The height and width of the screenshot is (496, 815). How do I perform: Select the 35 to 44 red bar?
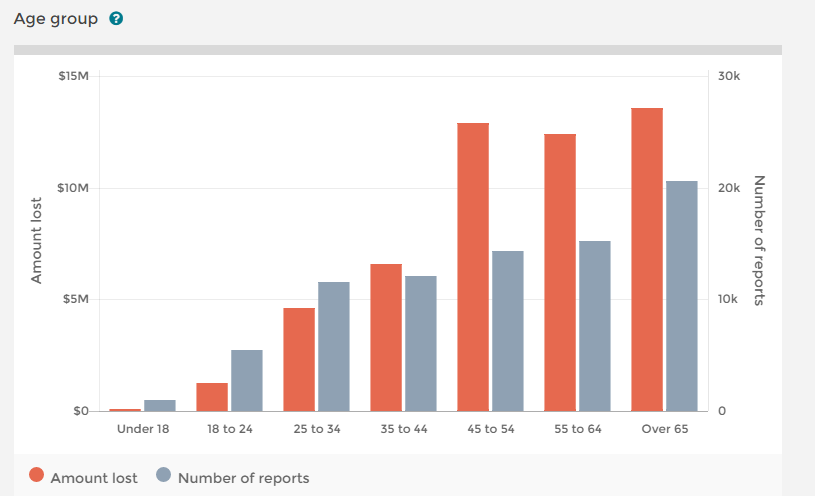click(x=386, y=338)
